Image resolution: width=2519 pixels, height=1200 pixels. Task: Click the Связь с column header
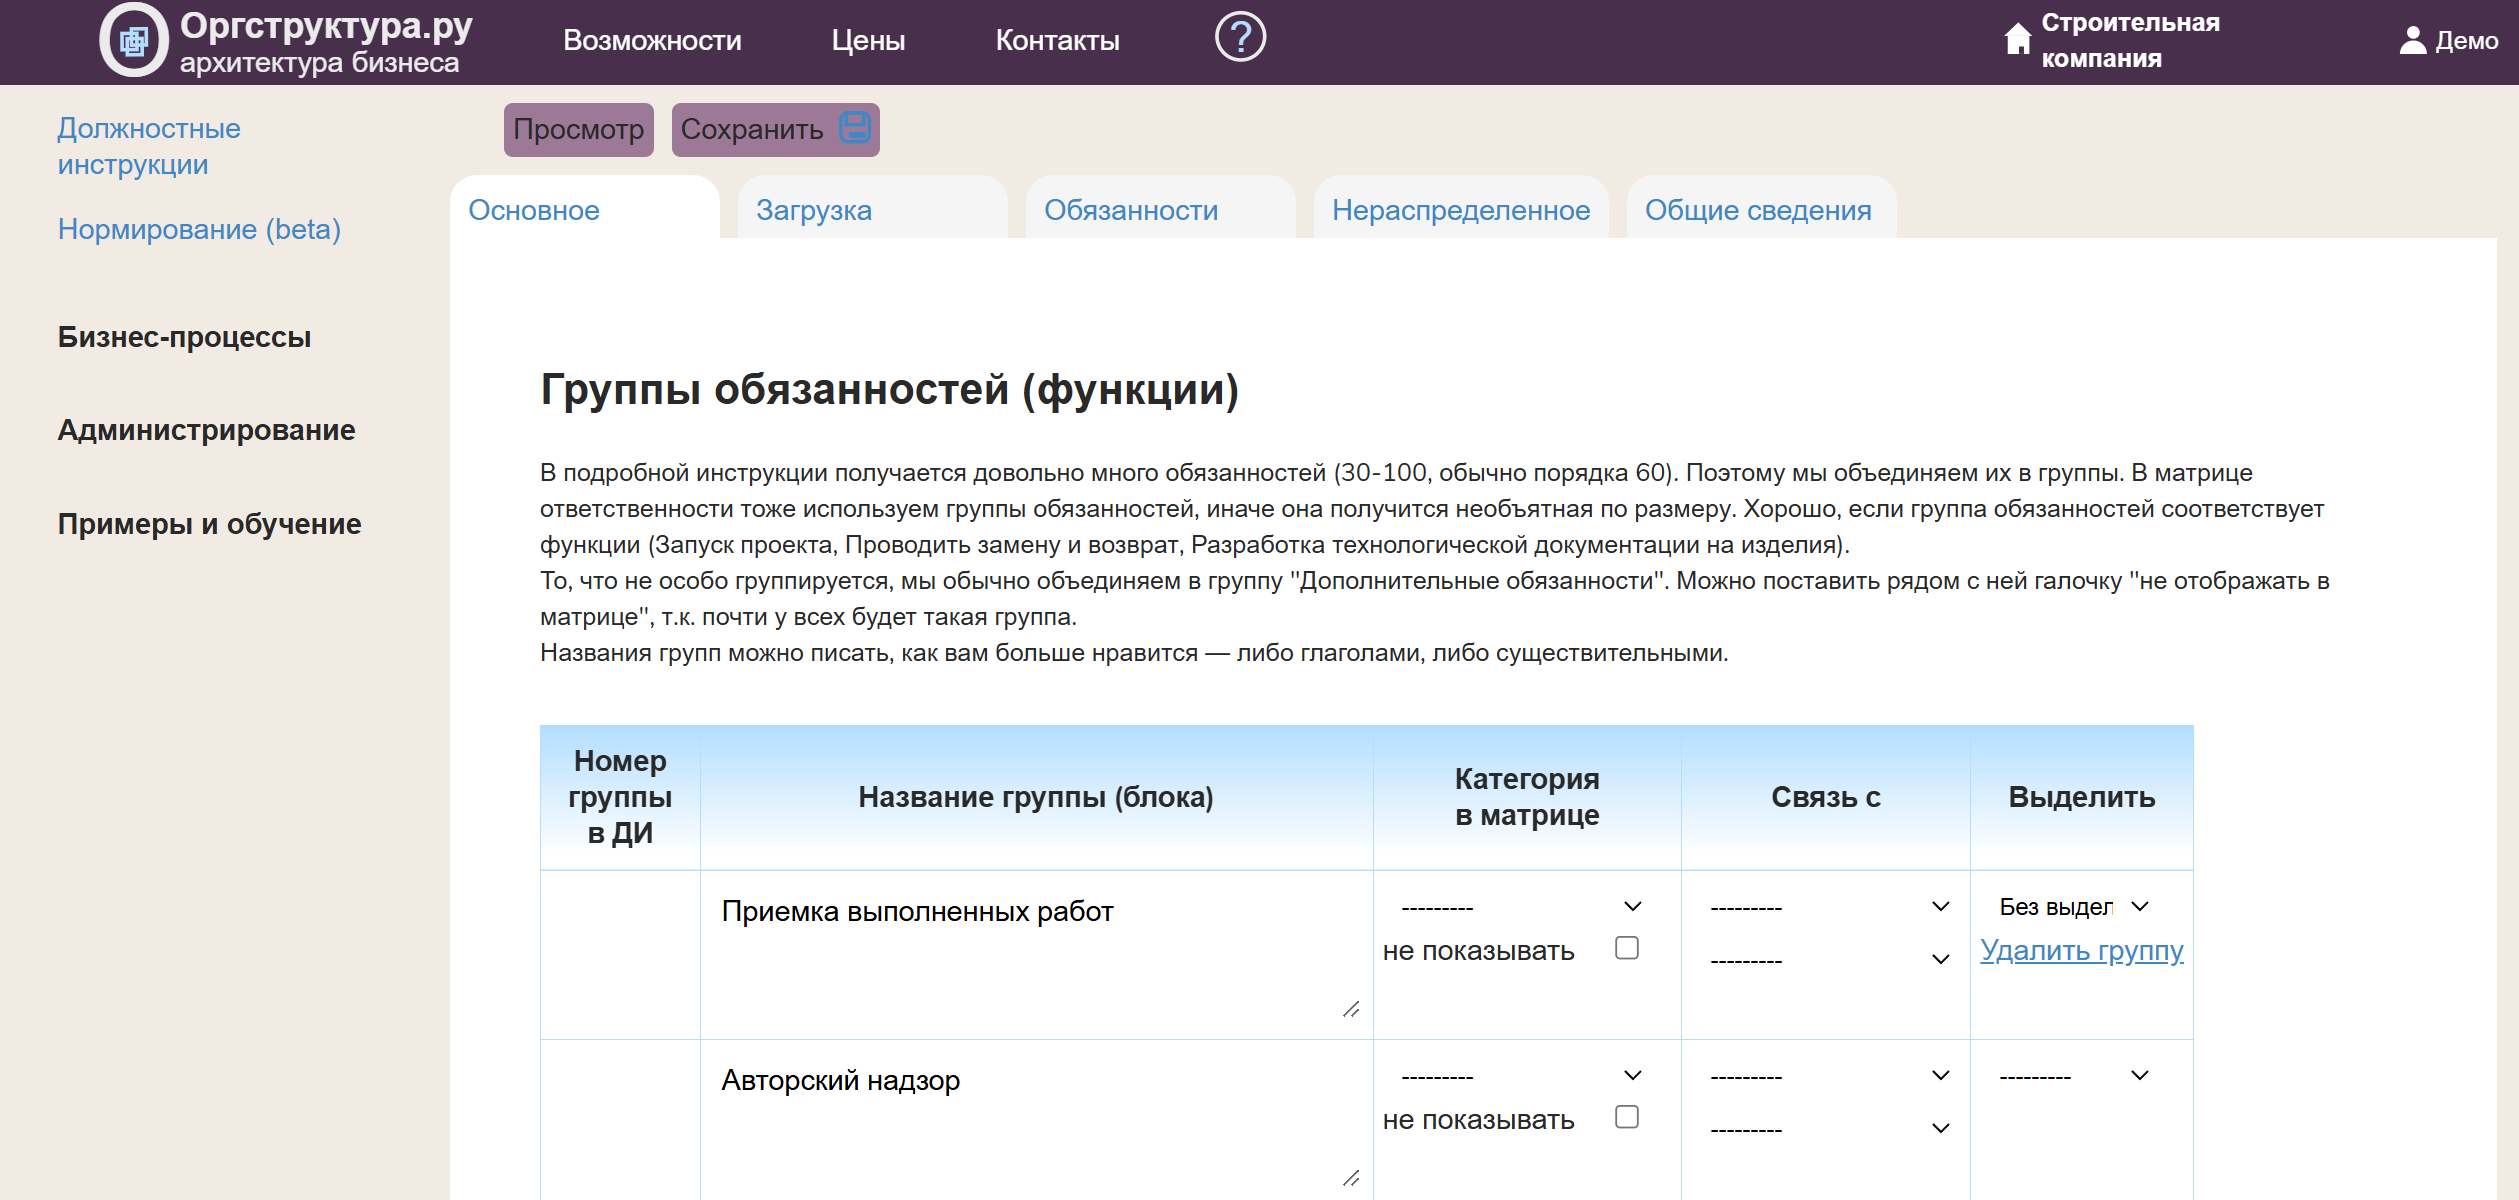coord(1826,797)
